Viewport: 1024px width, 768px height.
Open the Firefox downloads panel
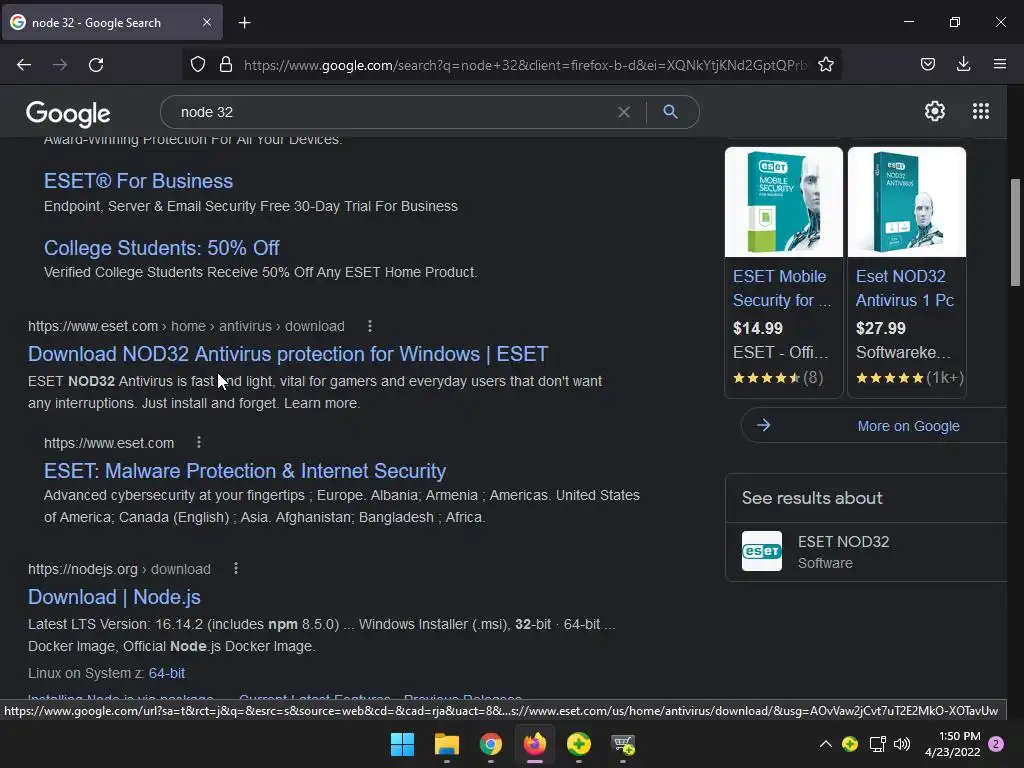963,64
